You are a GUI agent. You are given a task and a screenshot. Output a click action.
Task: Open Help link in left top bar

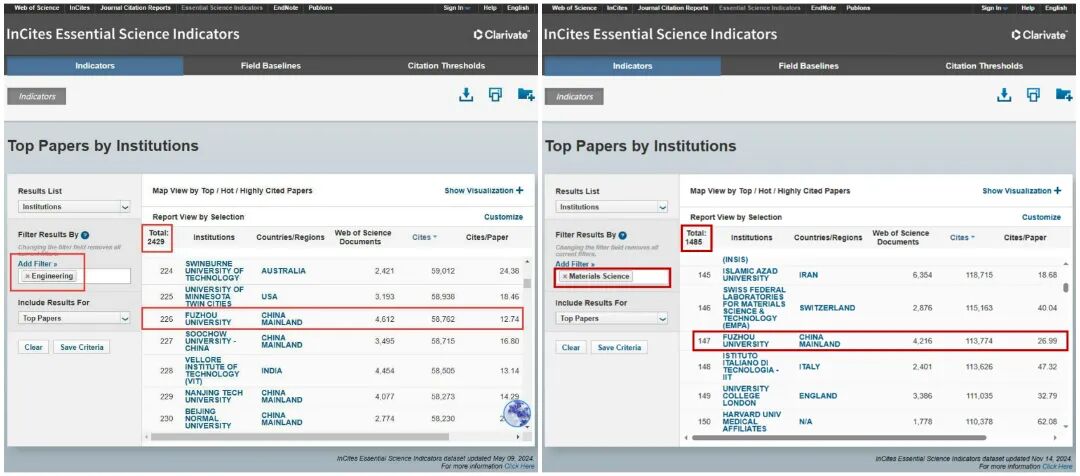490,8
